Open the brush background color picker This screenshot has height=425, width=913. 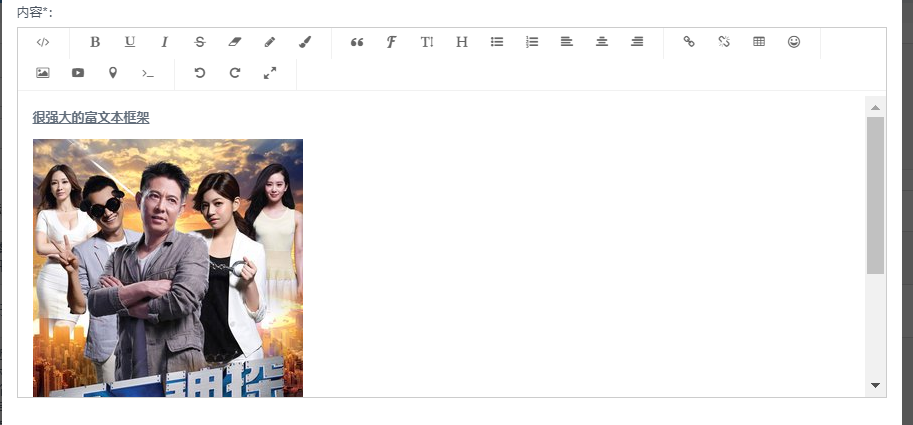[305, 42]
